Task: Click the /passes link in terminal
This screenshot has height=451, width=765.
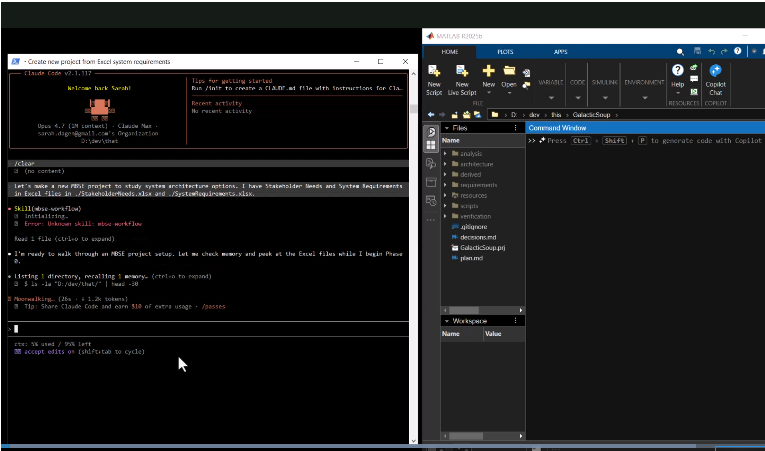Action: [214, 307]
